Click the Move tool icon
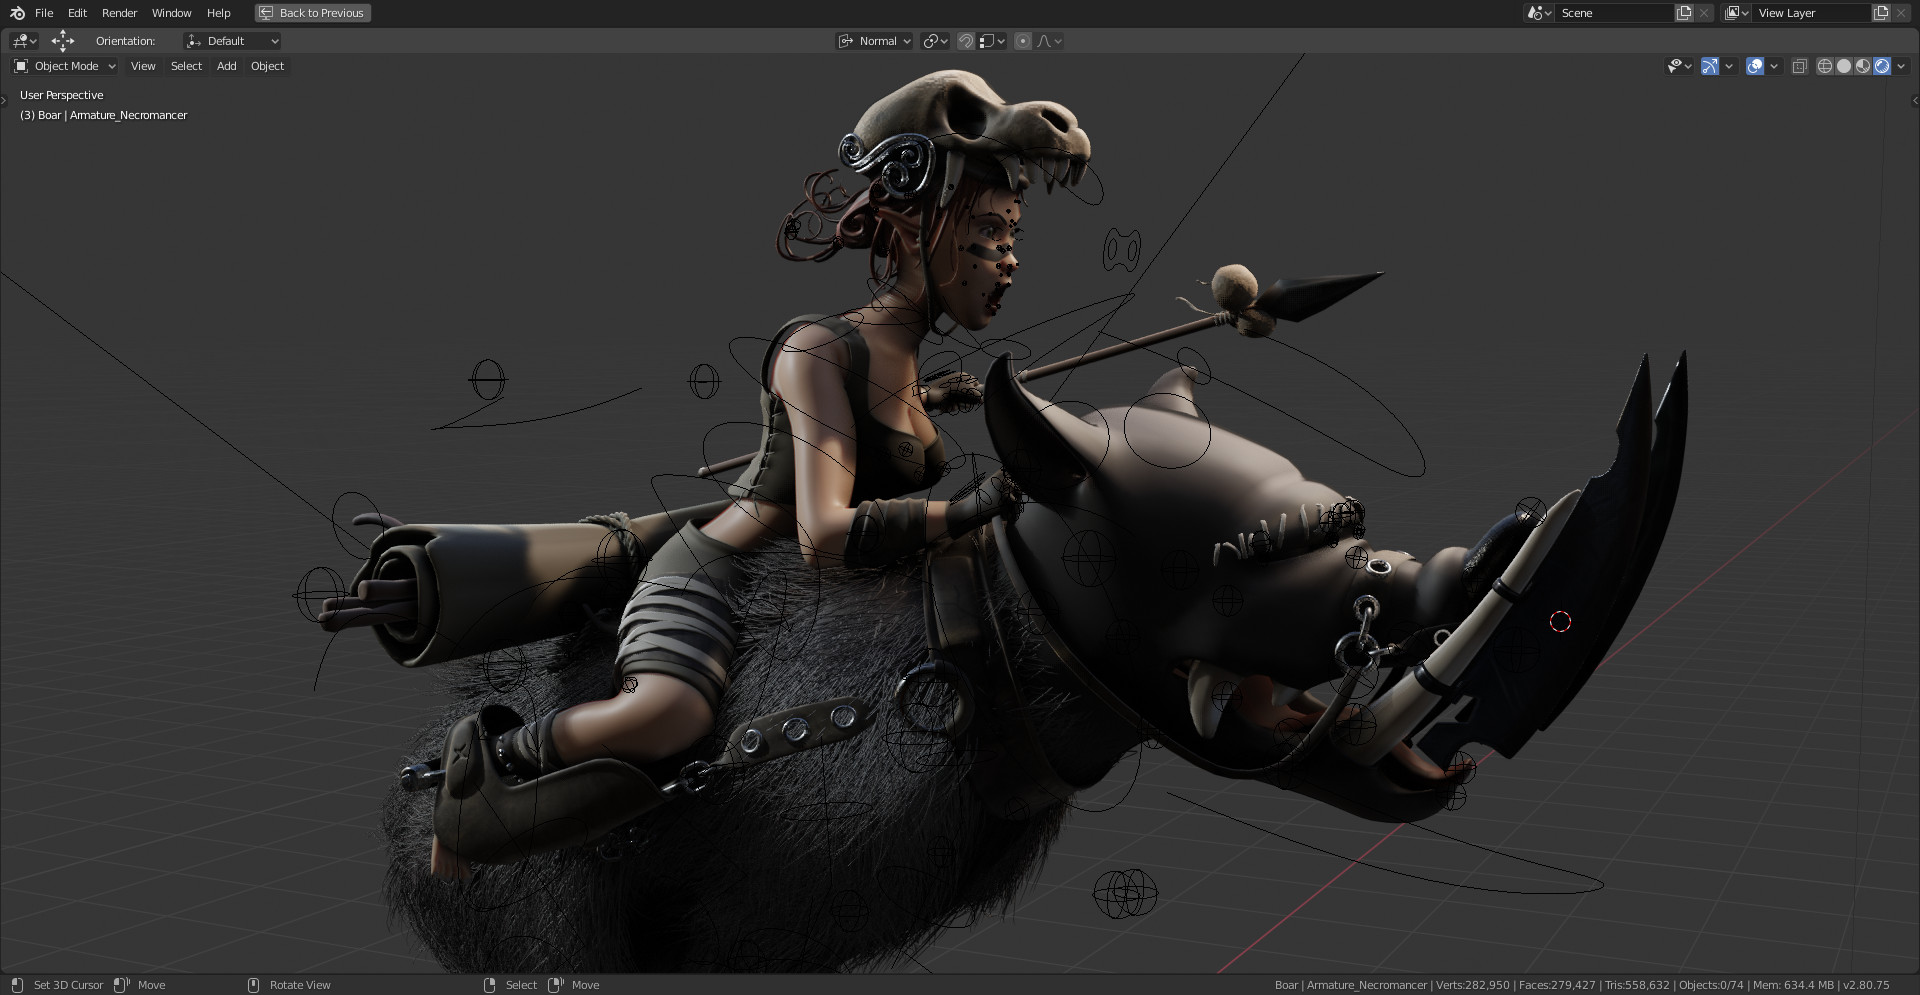1920x995 pixels. tap(63, 41)
